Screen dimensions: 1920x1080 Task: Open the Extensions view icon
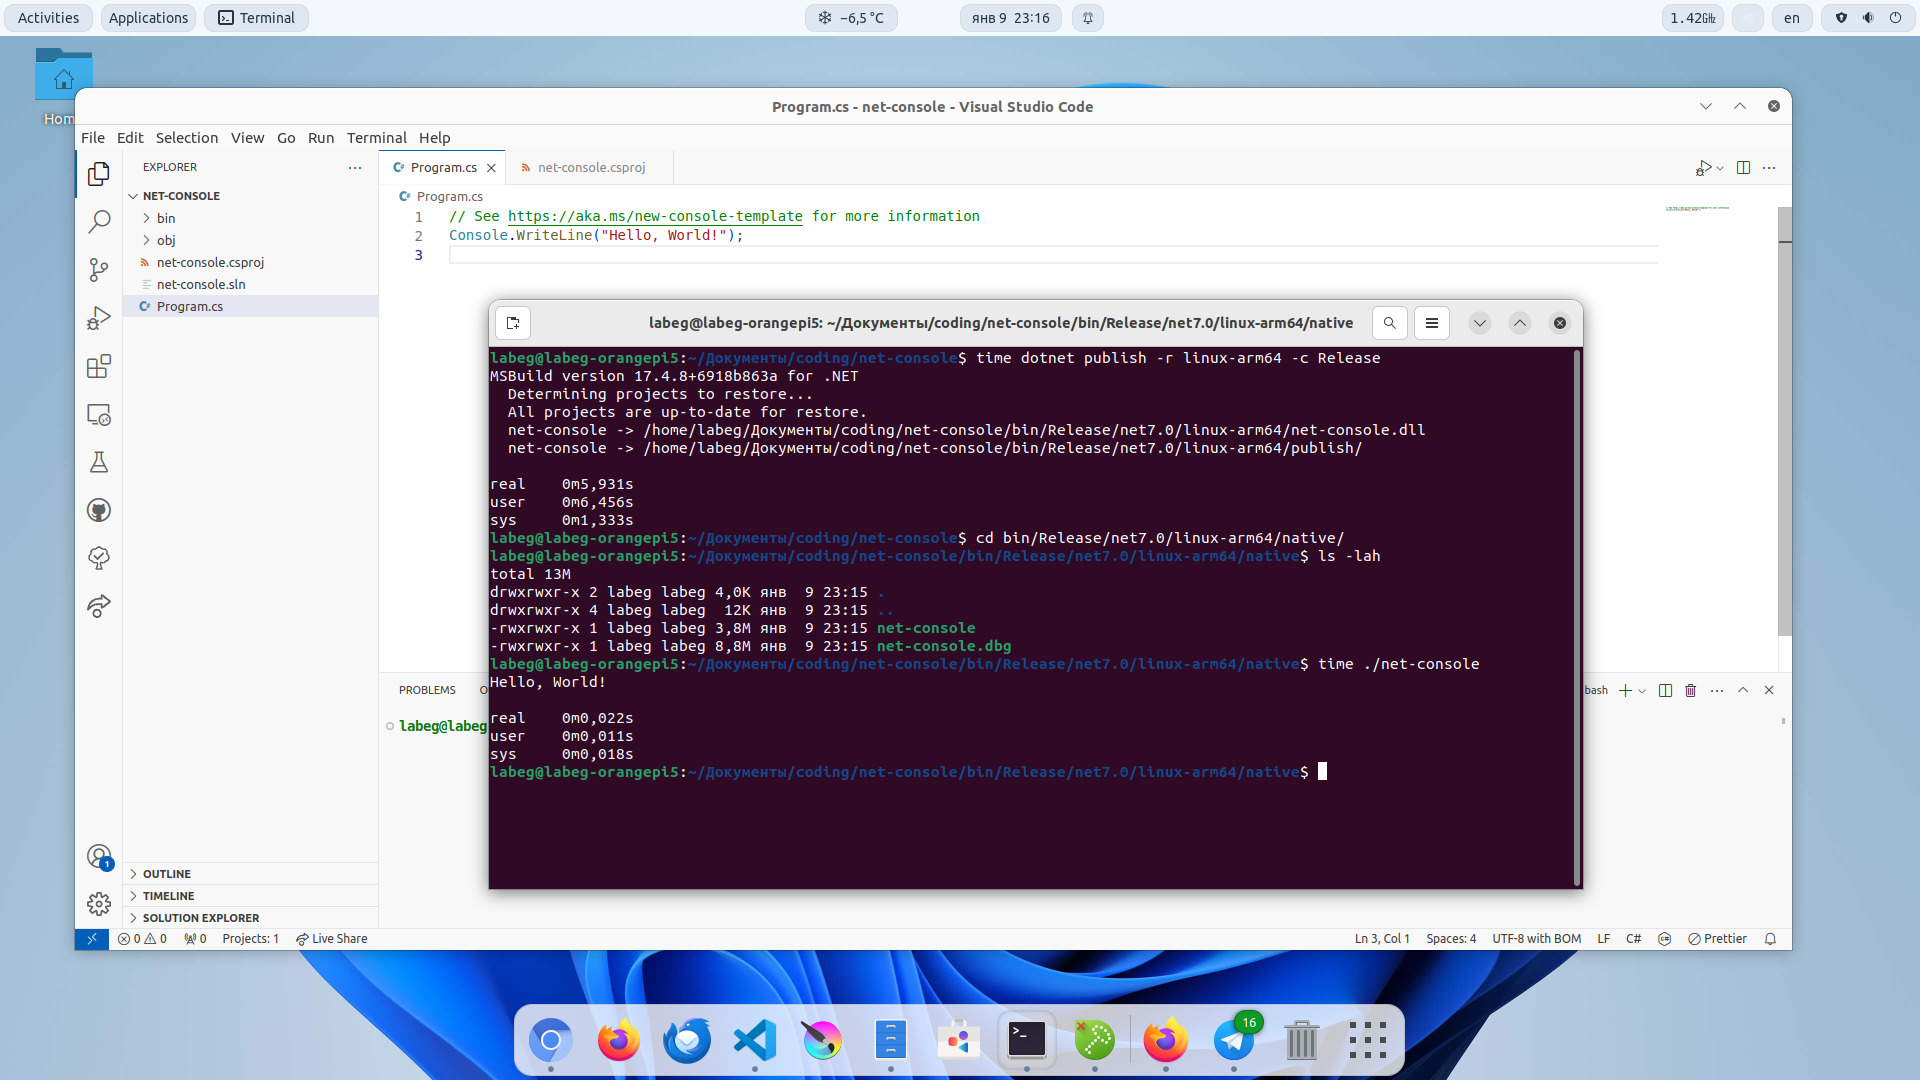[x=99, y=366]
